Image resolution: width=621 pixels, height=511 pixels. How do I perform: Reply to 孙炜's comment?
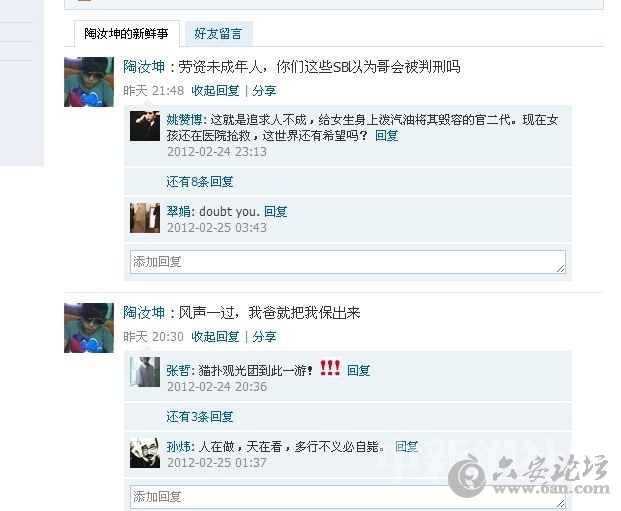click(x=407, y=447)
